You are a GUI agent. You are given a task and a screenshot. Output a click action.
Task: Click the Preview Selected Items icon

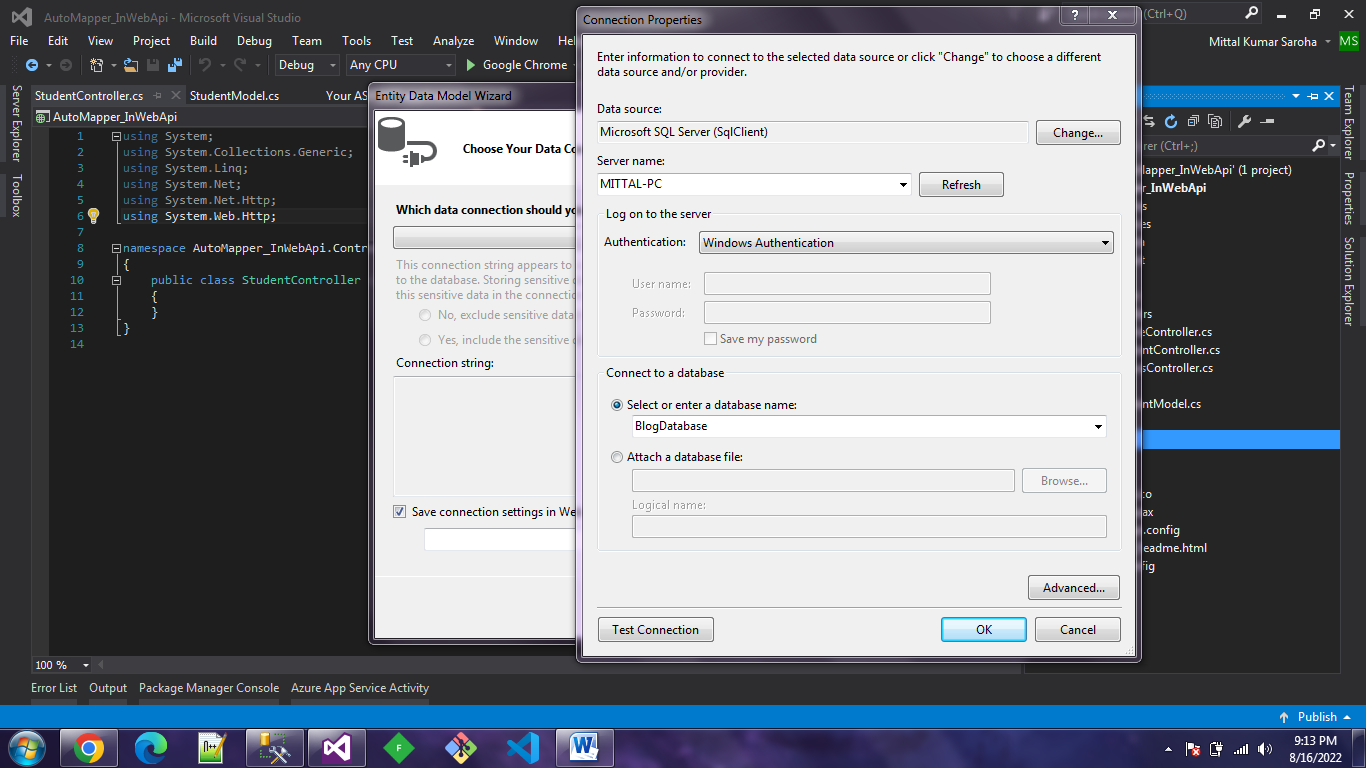[x=1267, y=121]
